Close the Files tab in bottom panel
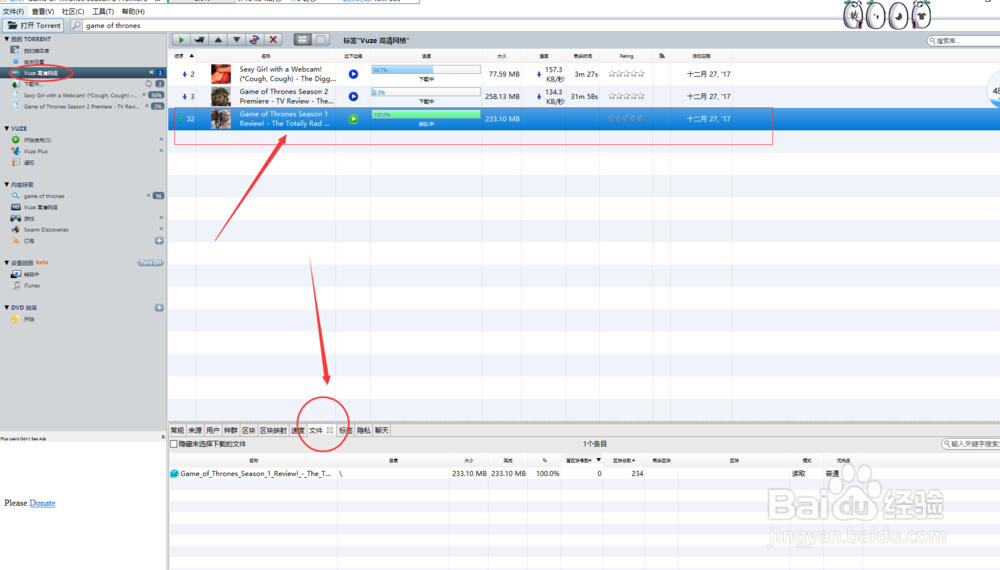The width and height of the screenshot is (1000, 570). (330, 430)
